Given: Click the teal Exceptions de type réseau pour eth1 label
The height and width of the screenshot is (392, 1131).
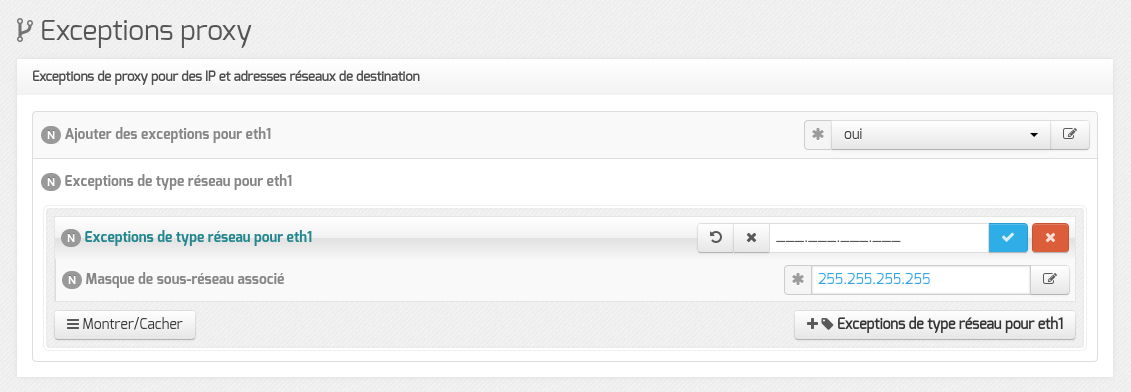Looking at the screenshot, I should pyautogui.click(x=198, y=237).
